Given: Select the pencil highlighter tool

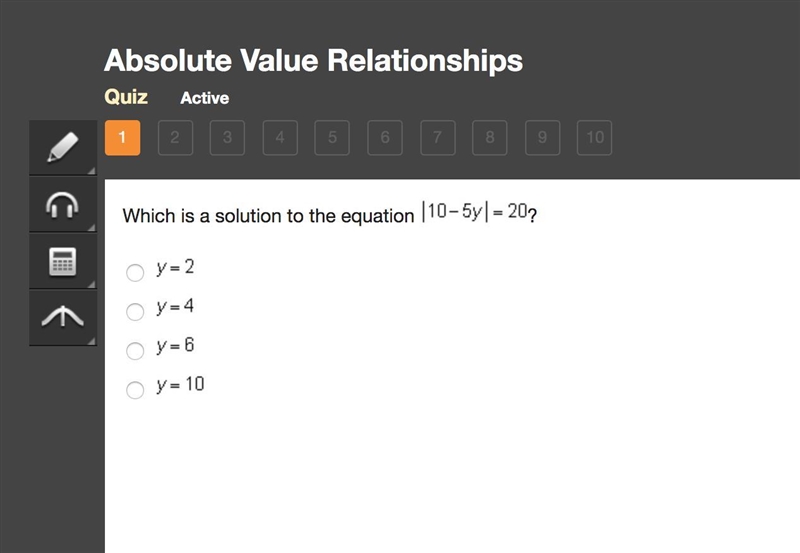Looking at the screenshot, I should (63, 147).
